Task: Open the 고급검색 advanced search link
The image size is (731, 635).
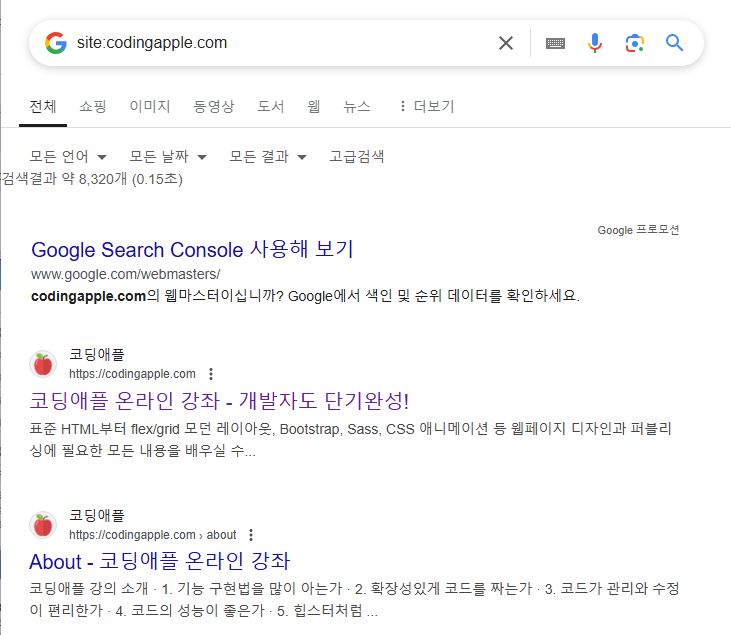Action: 357,157
